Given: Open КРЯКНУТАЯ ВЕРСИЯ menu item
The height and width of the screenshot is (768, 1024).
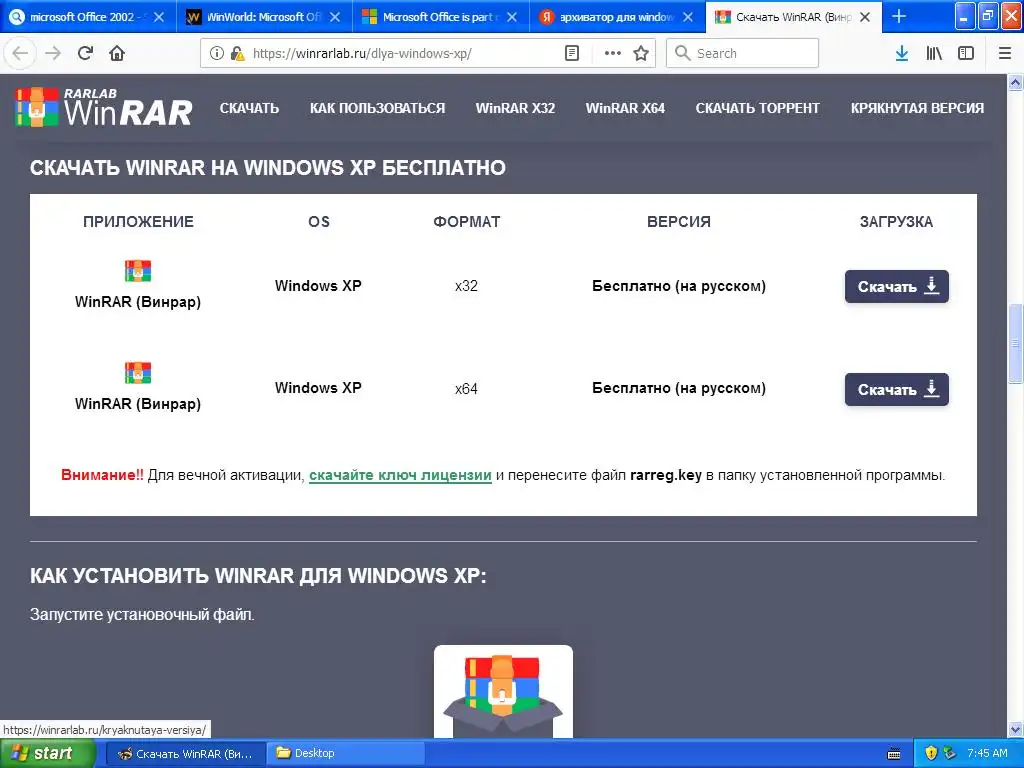Looking at the screenshot, I should [x=917, y=108].
